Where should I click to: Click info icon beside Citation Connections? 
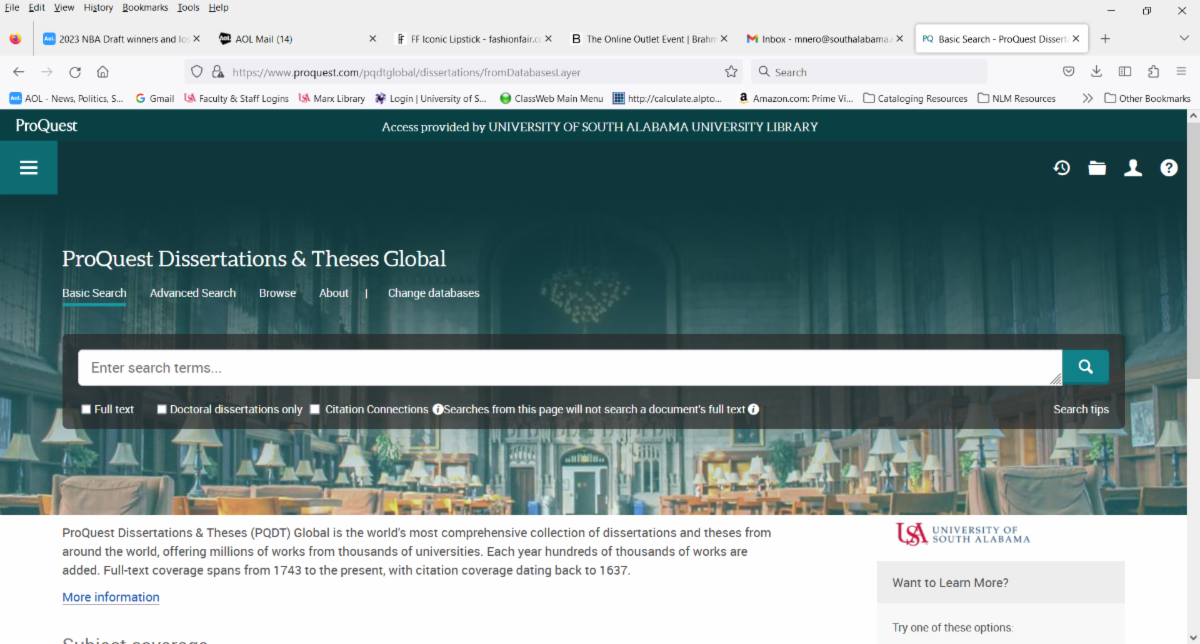(x=438, y=409)
